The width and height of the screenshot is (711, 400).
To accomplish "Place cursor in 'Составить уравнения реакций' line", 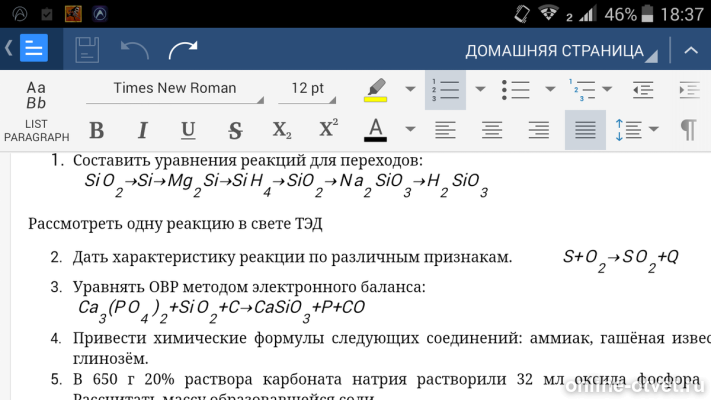I will pyautogui.click(x=248, y=161).
